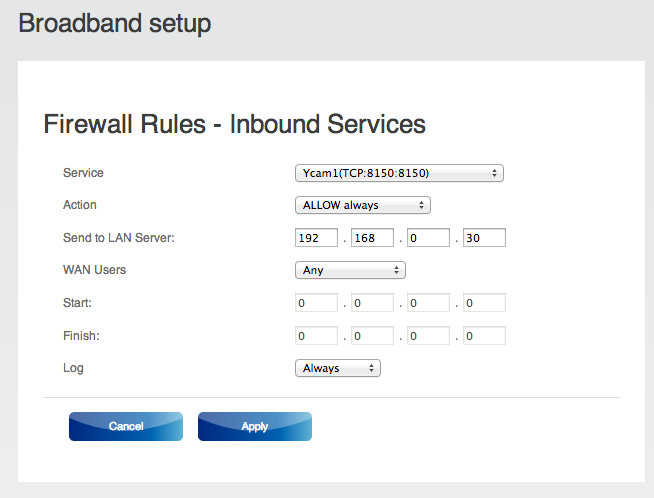
Task: Select the Start second octet field
Action: pos(372,303)
